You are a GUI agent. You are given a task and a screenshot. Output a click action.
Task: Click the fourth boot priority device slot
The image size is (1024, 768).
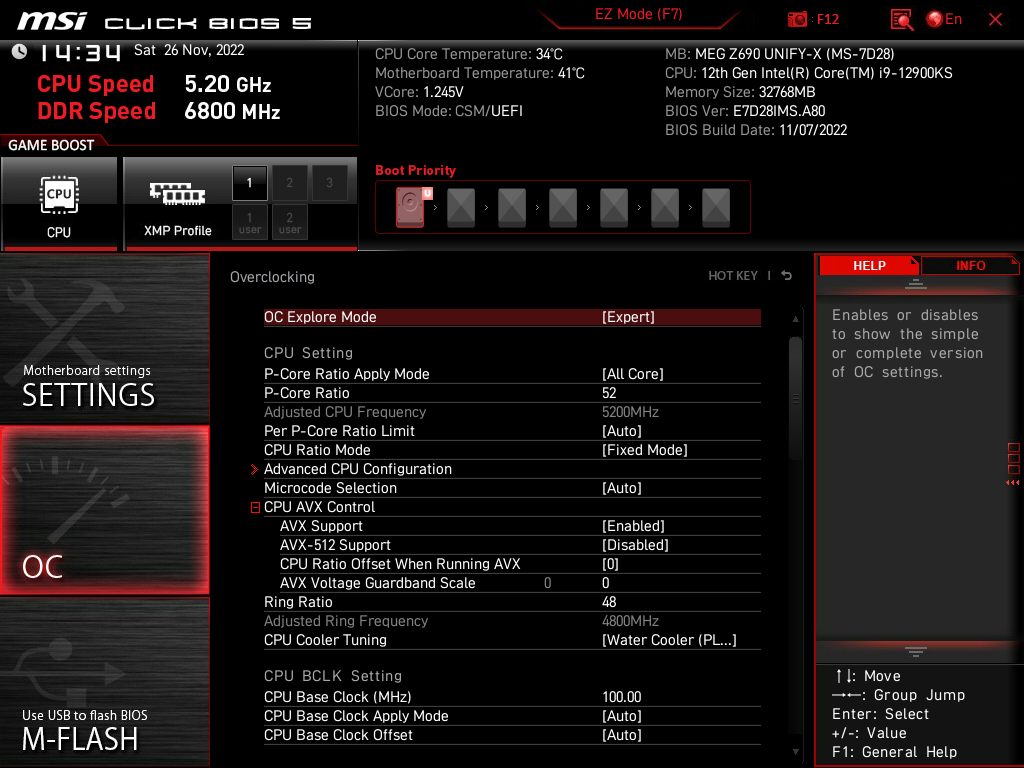563,207
